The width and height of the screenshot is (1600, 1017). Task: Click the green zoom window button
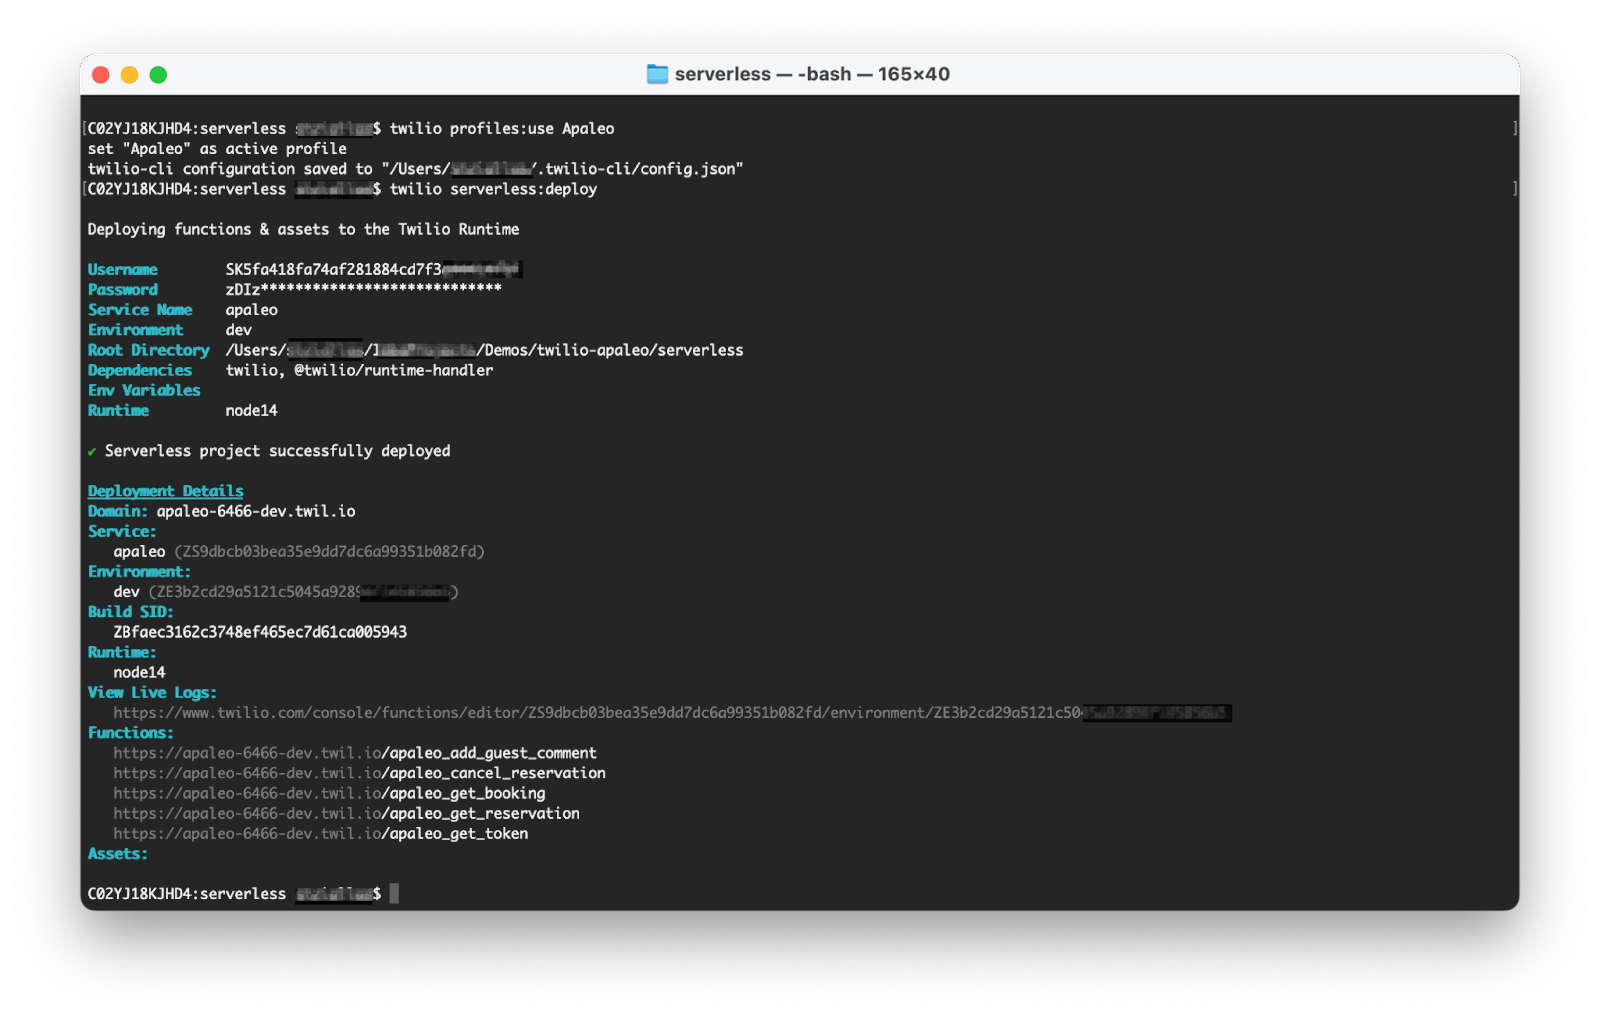[x=158, y=75]
